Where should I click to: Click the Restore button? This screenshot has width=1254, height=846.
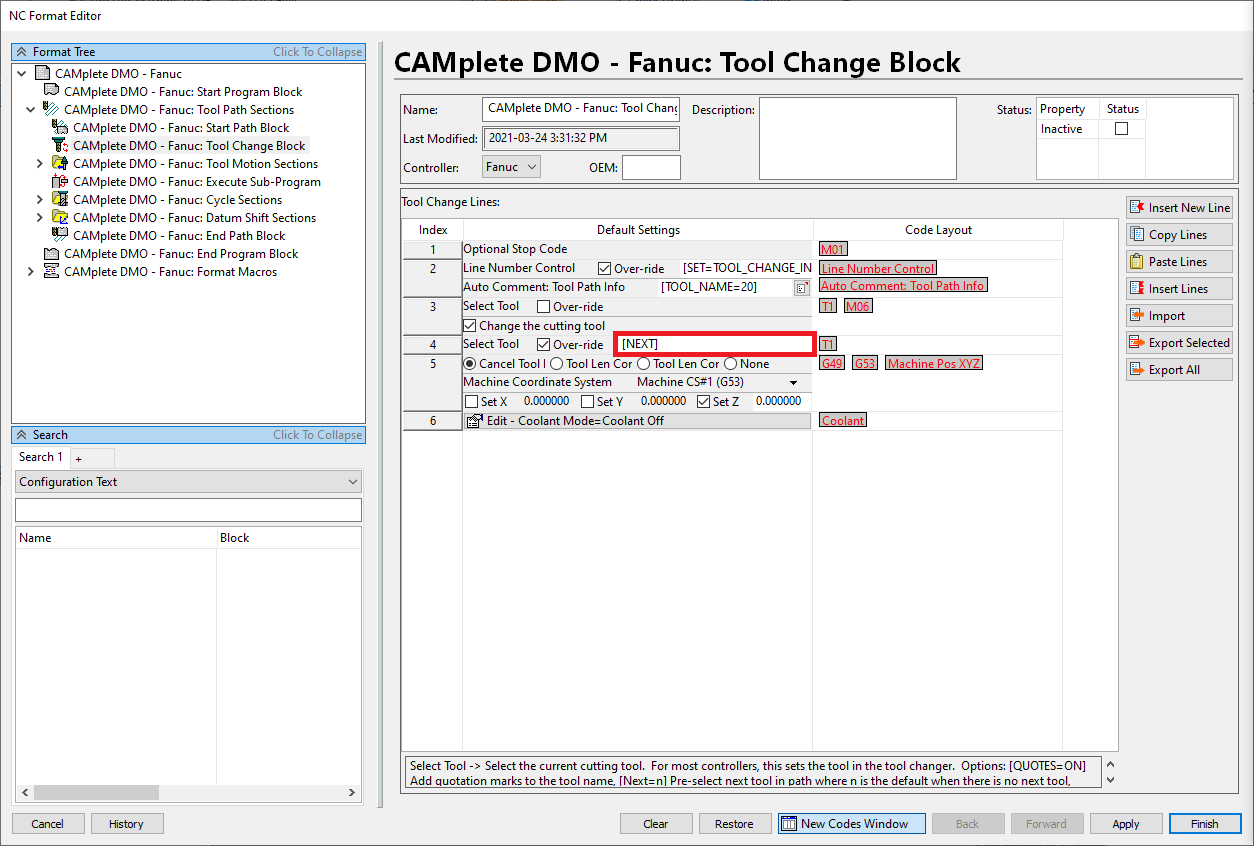click(x=734, y=824)
